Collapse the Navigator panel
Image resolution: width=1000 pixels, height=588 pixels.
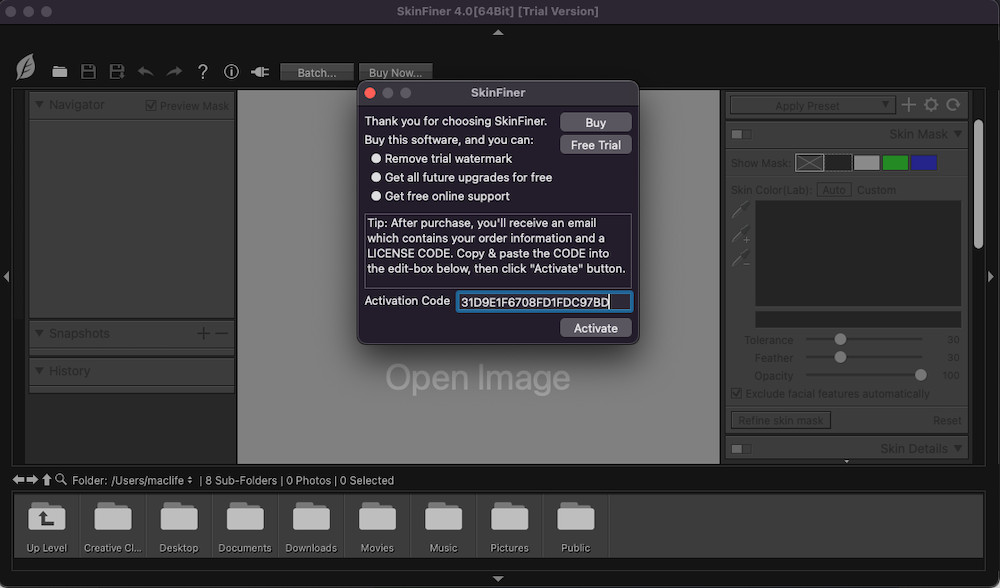click(x=39, y=104)
